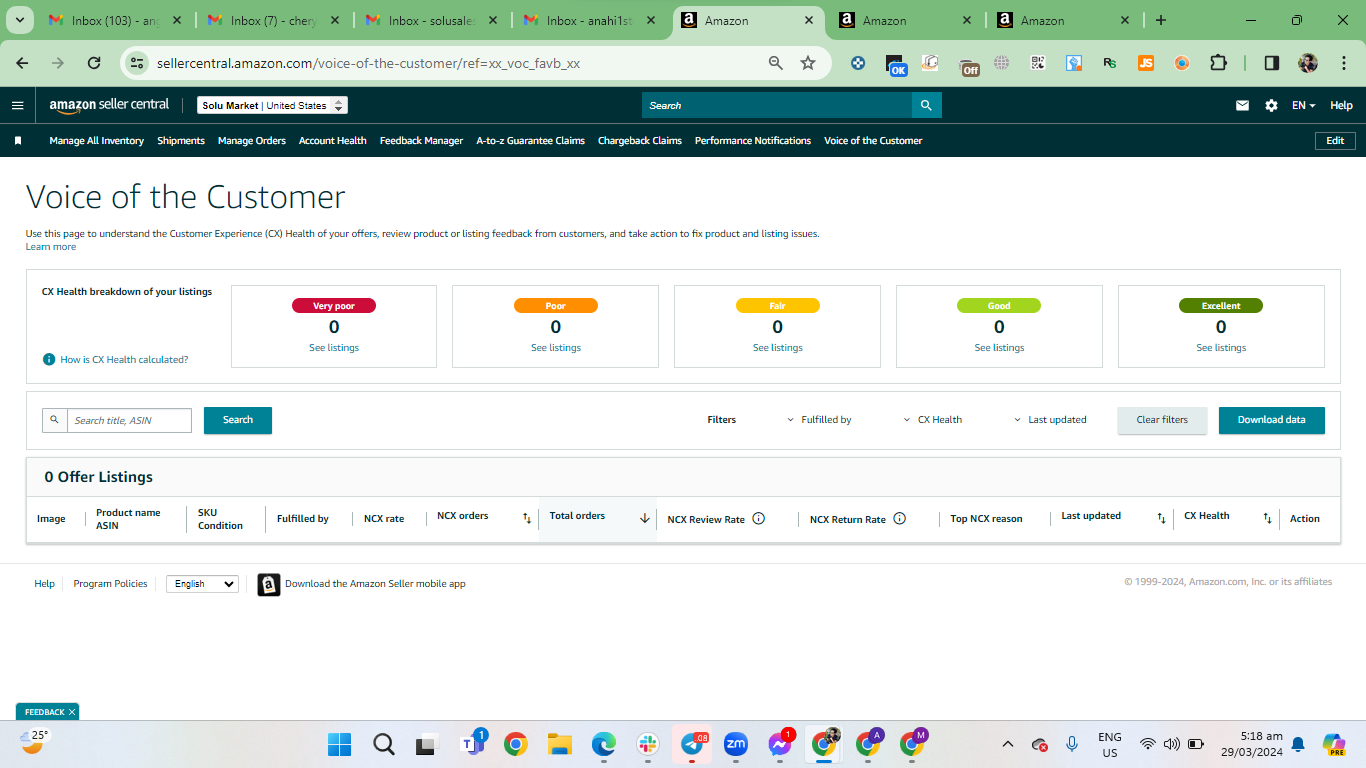Click the browser address bar URL
Image resolution: width=1366 pixels, height=768 pixels.
tap(369, 63)
